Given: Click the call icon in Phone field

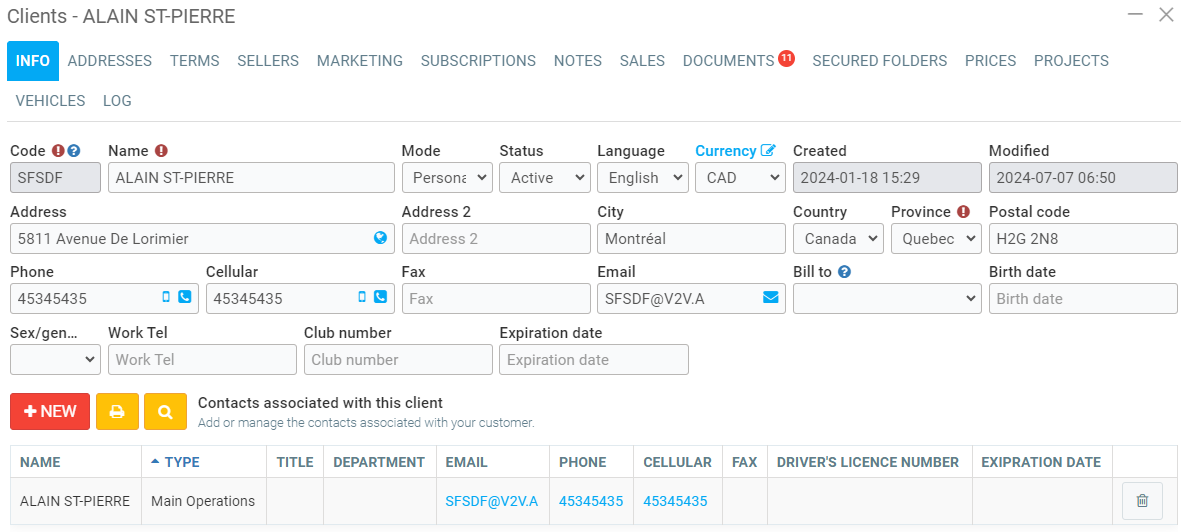Looking at the screenshot, I should [x=184, y=297].
